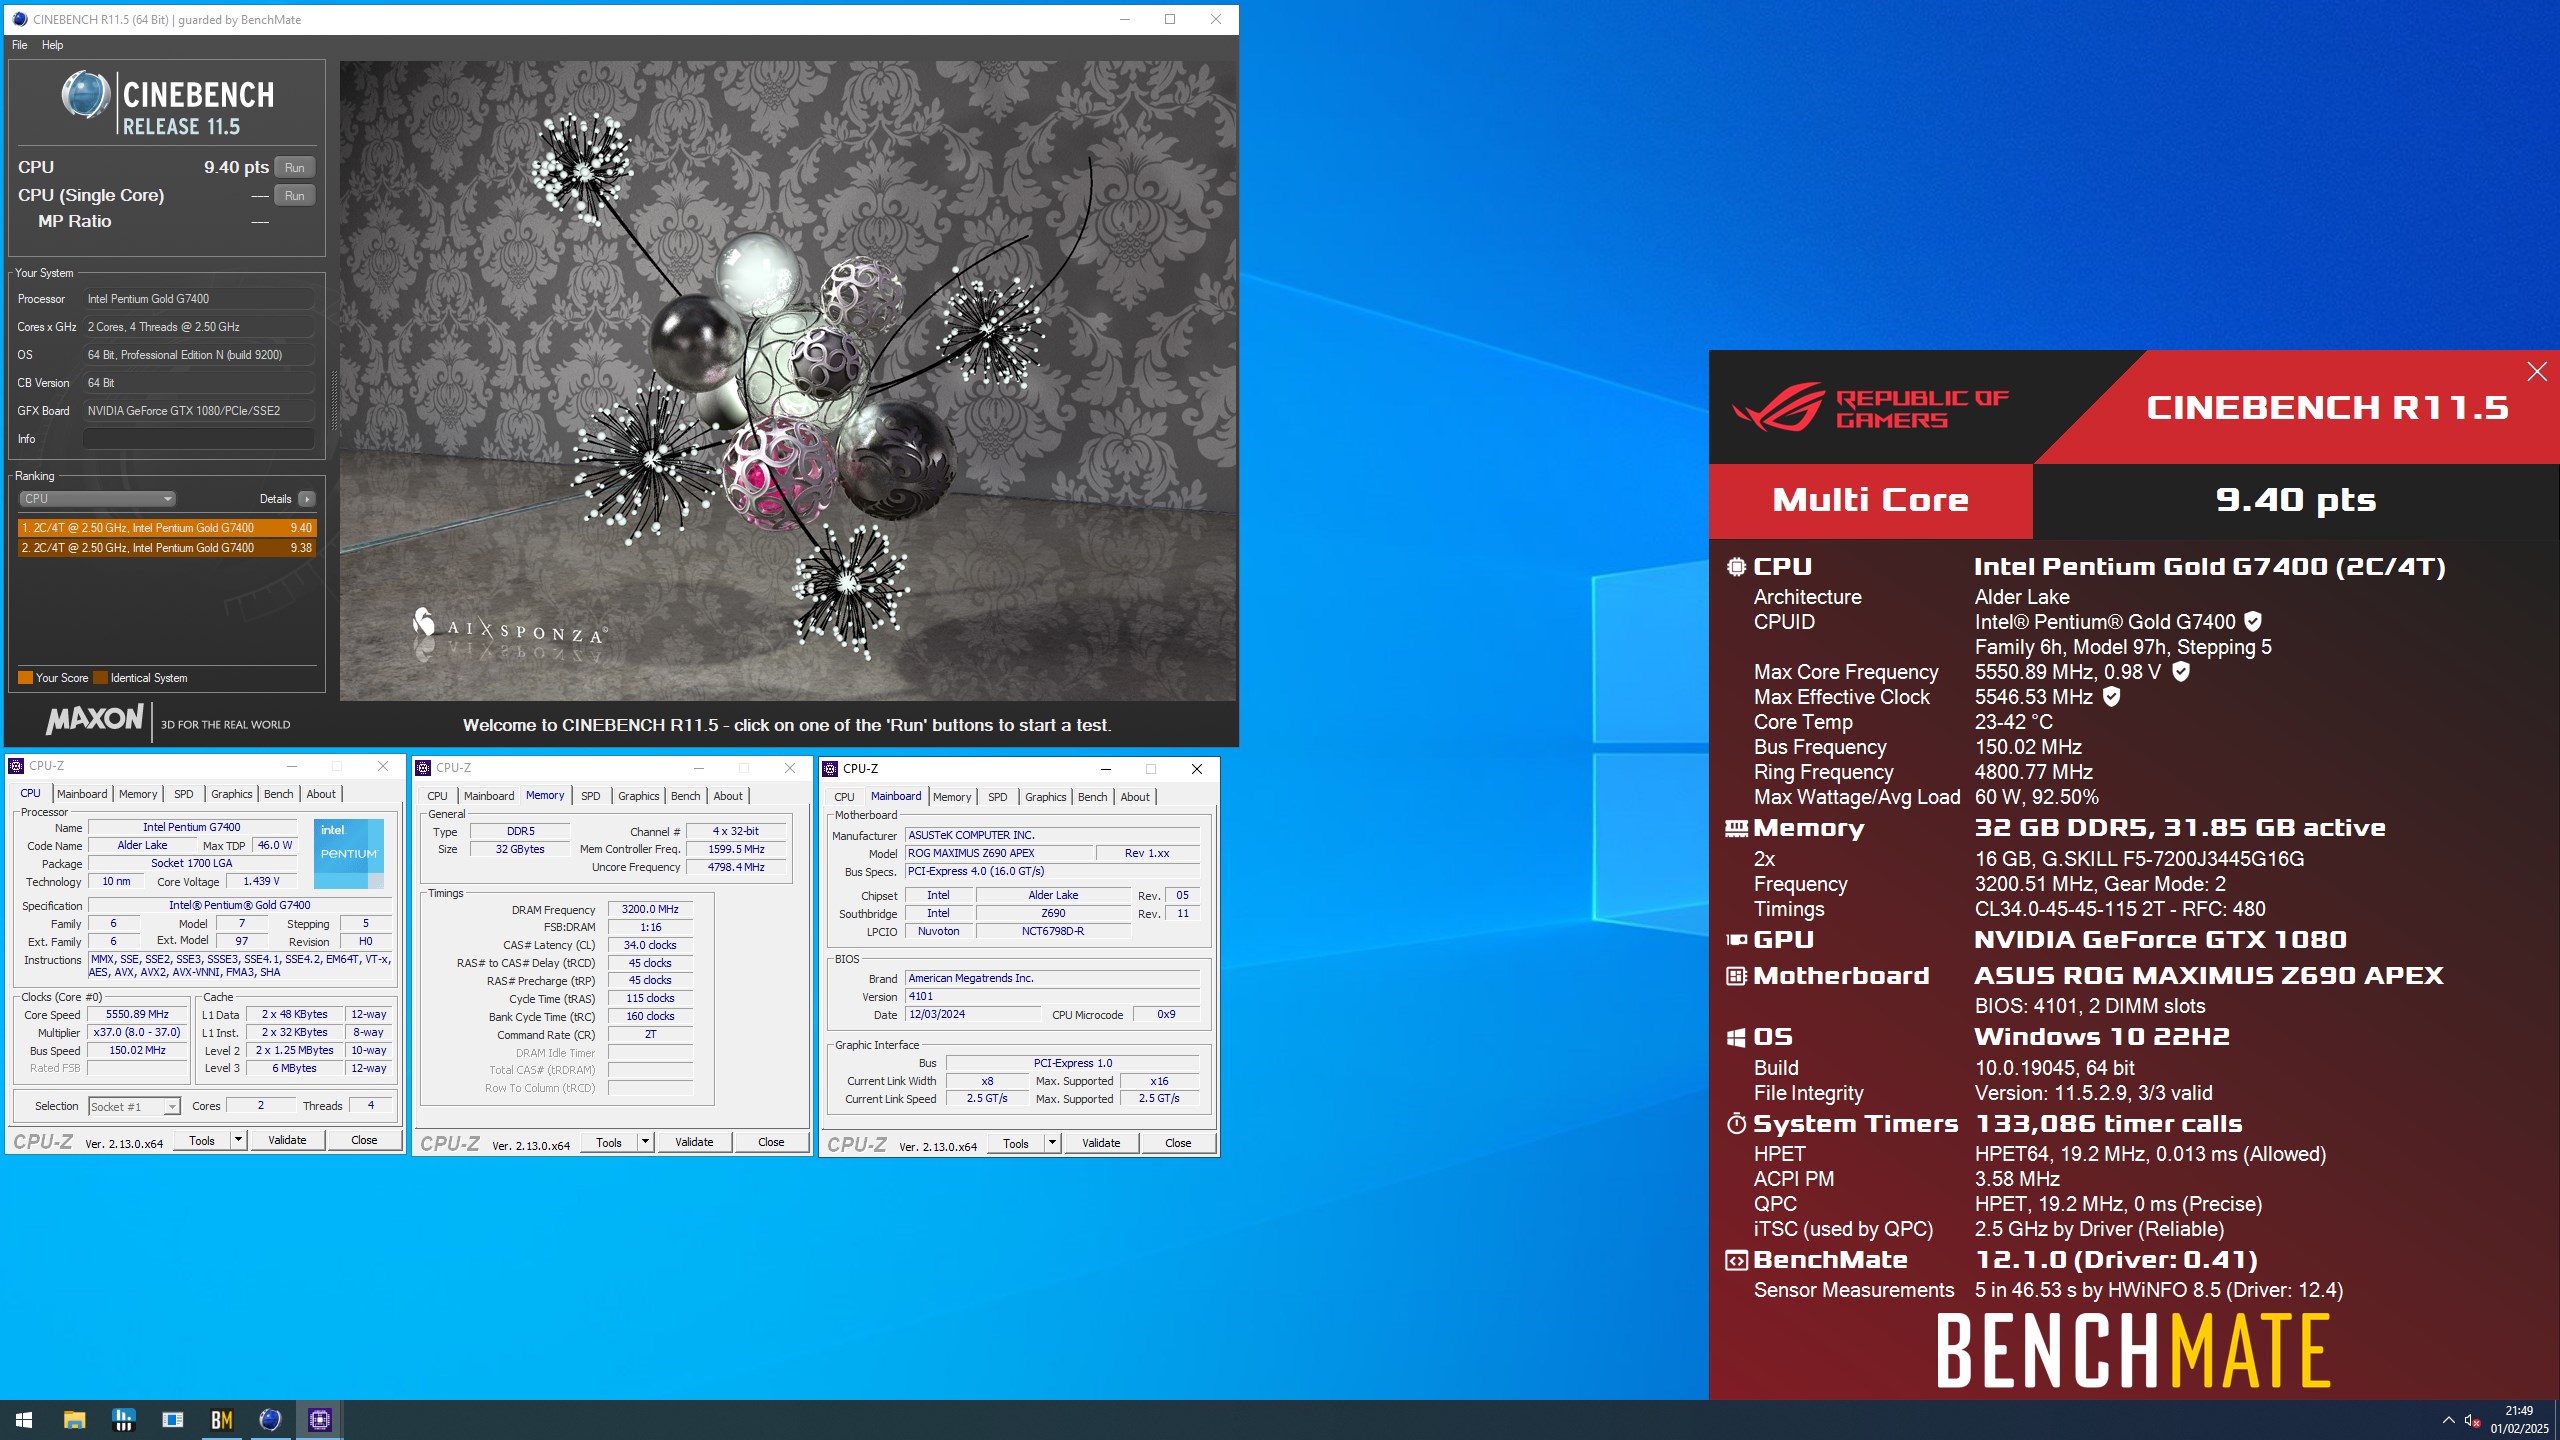Click the CPU-Z icon in right window title bar
This screenshot has width=2560, height=1440.
click(830, 769)
